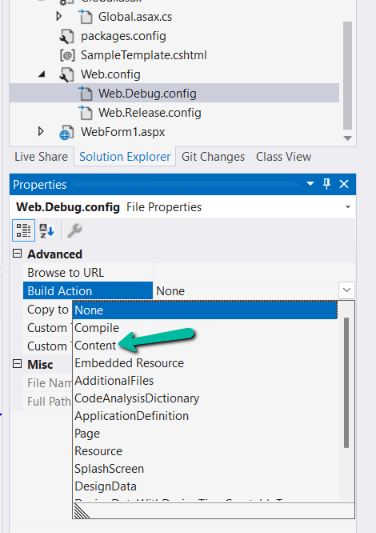This screenshot has width=376, height=533.
Task: Click the Web.Debug.config file icon
Action: click(85, 93)
